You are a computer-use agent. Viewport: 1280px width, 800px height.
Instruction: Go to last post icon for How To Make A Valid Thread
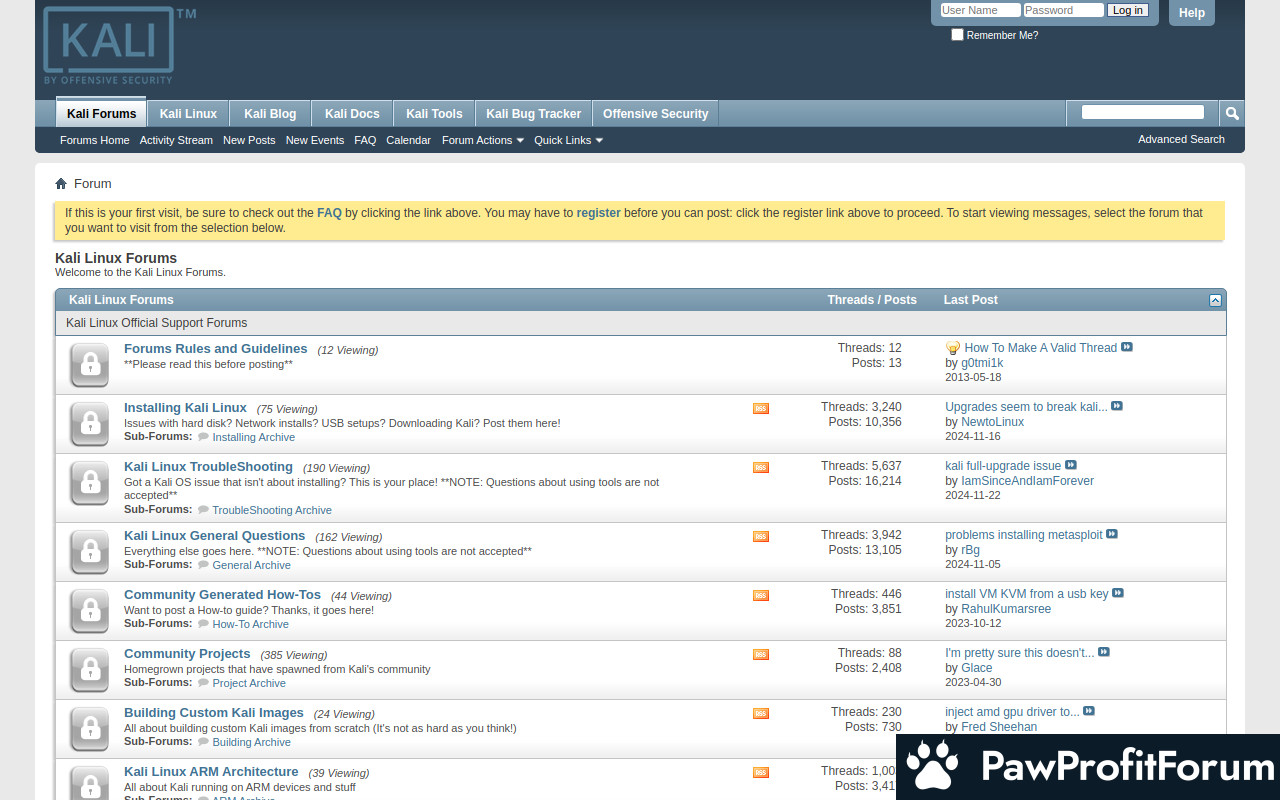click(1127, 347)
